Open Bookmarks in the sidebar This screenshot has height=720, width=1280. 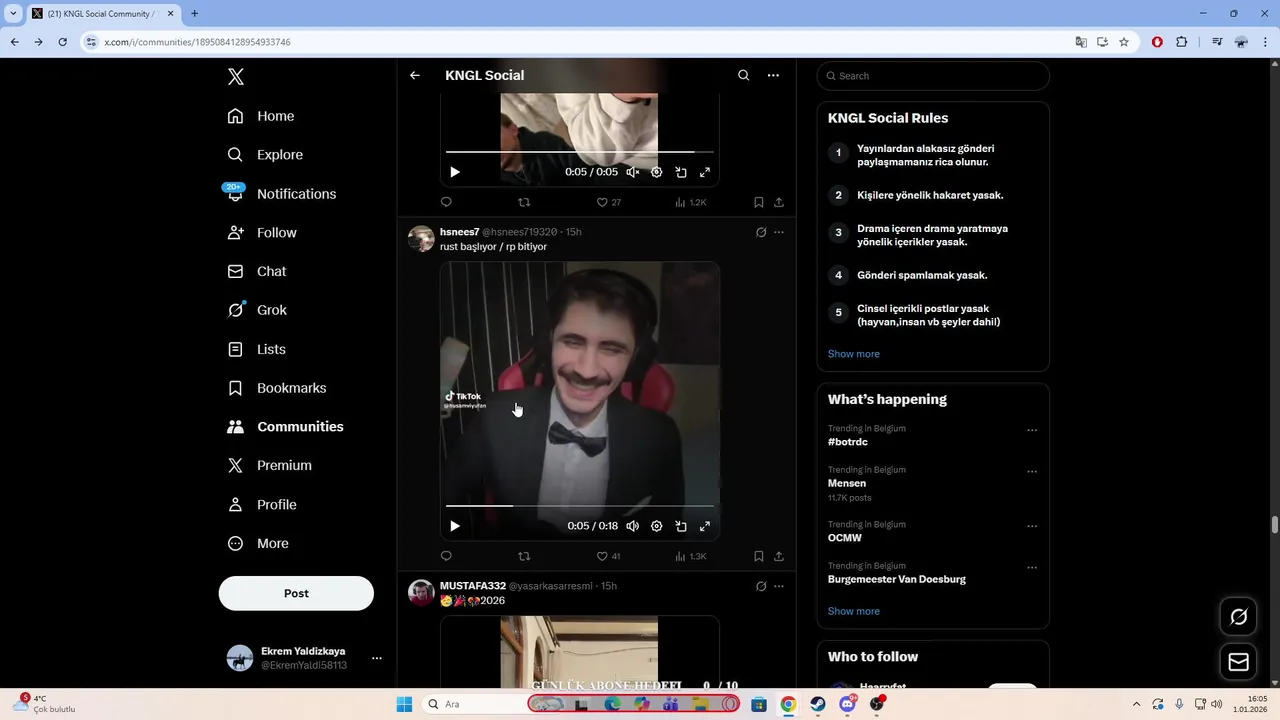coord(277,388)
